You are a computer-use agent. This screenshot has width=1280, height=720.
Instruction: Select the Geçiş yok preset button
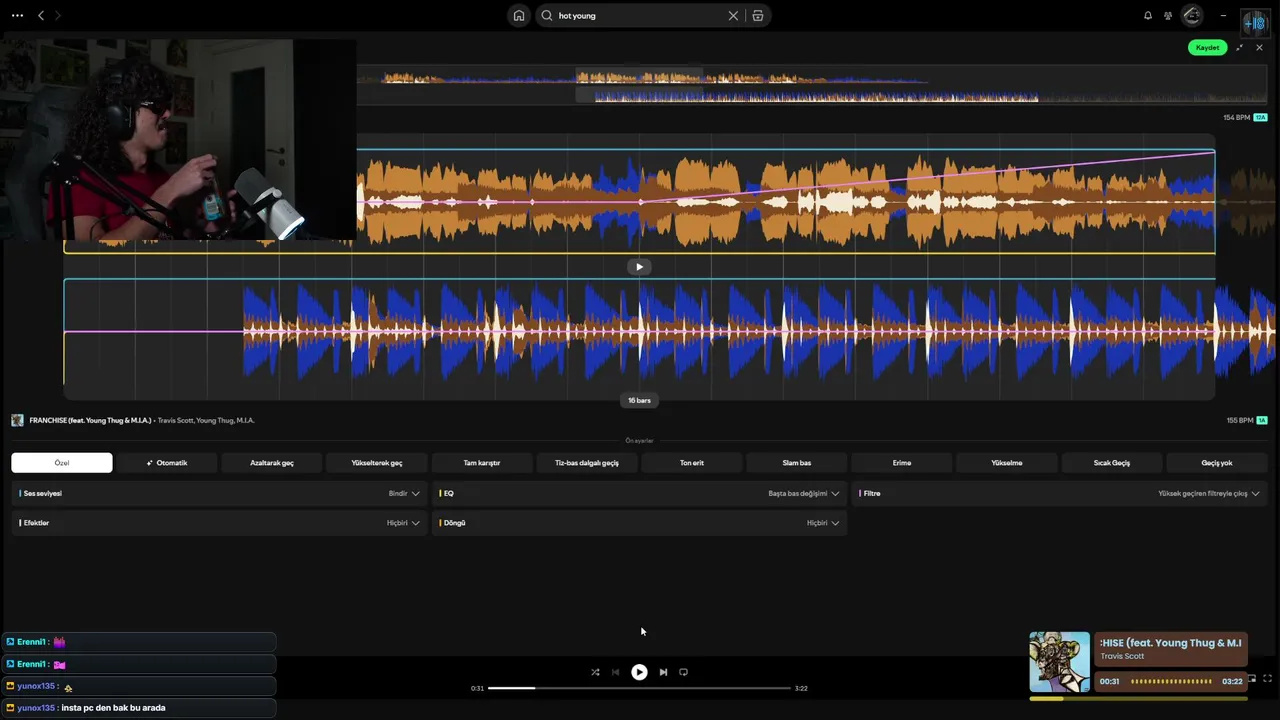(x=1217, y=463)
